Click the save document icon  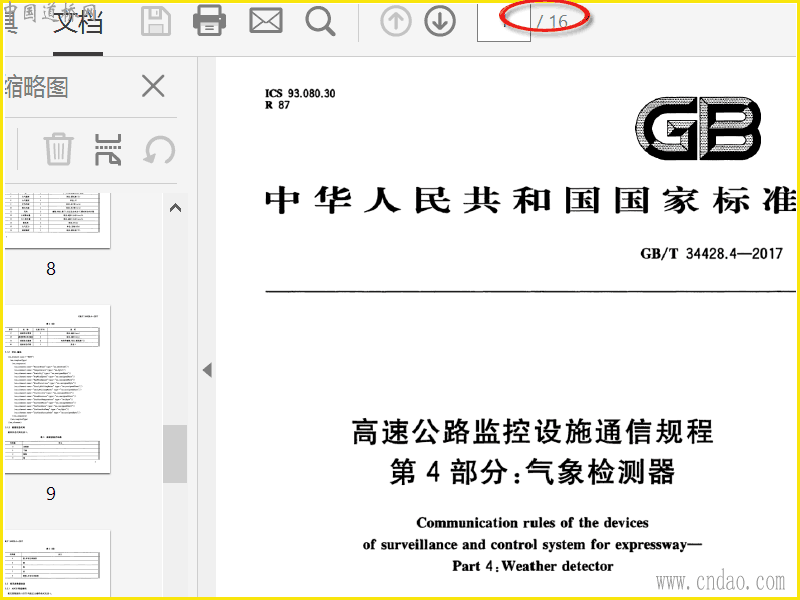point(156,21)
